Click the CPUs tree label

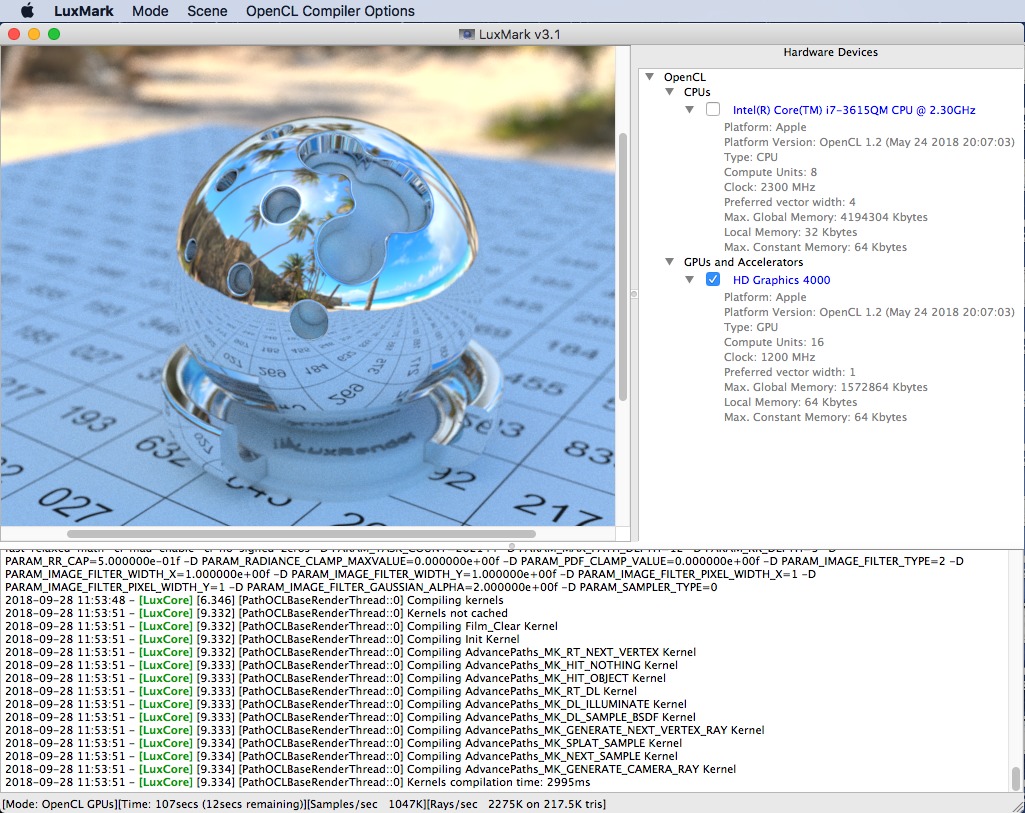[x=697, y=92]
